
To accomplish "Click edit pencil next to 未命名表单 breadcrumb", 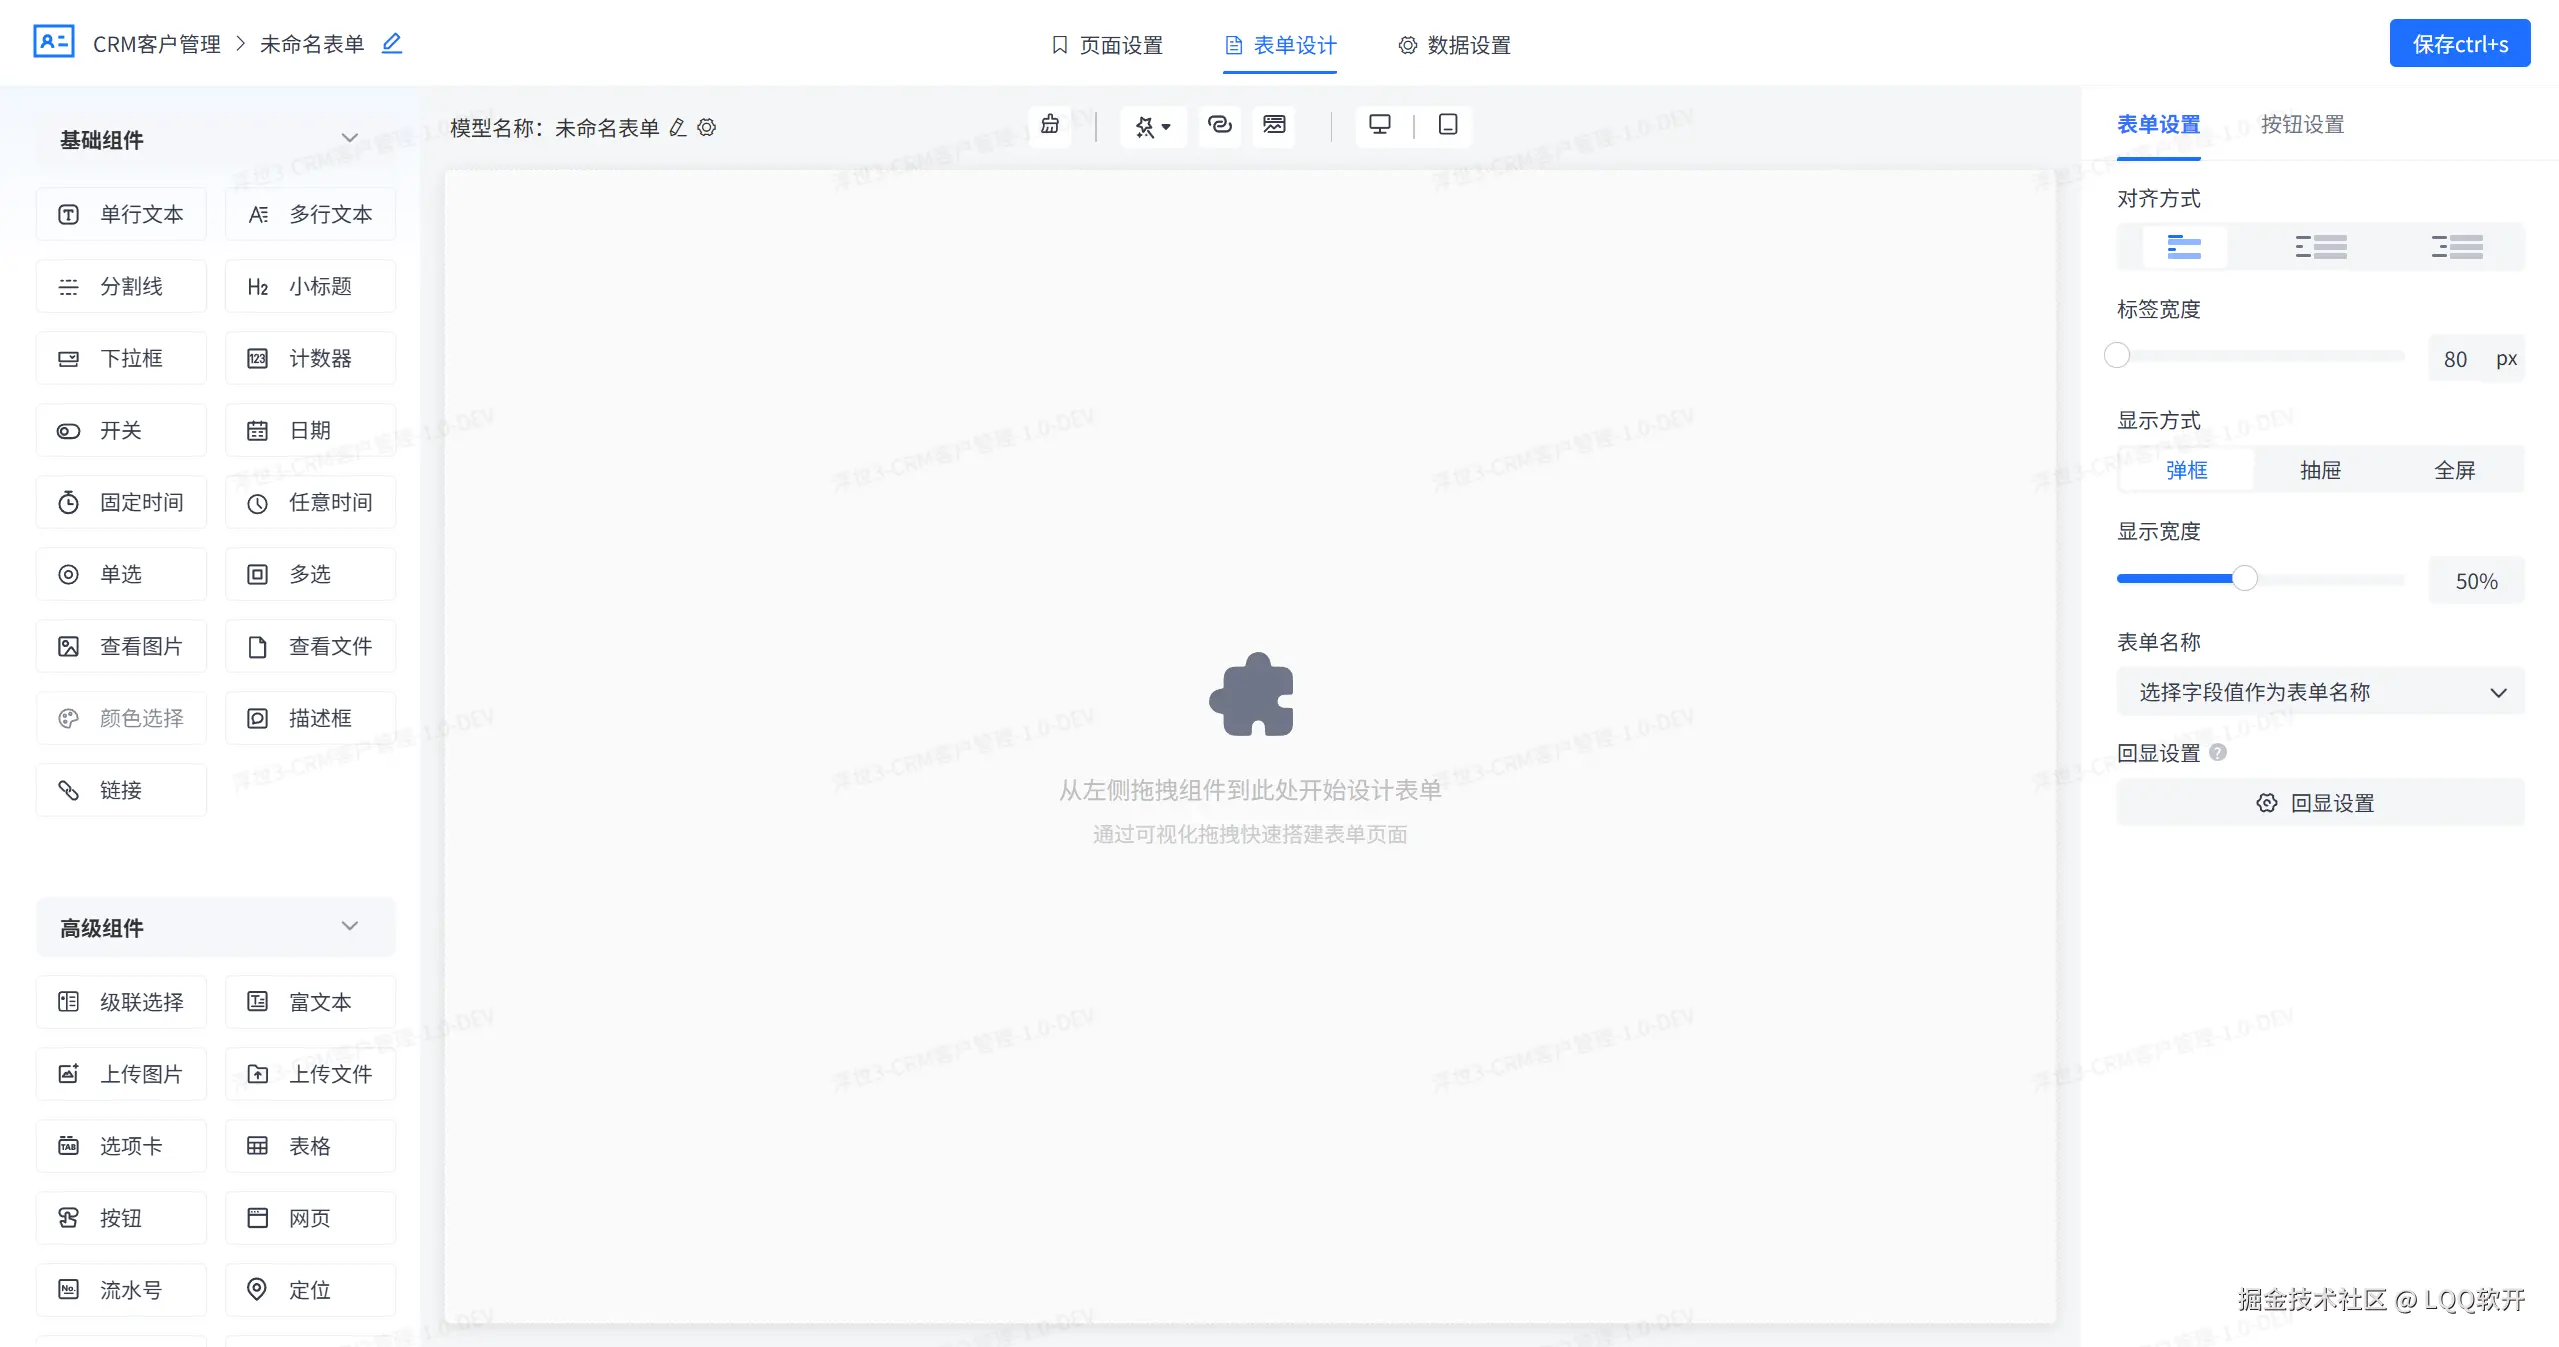I will pyautogui.click(x=392, y=44).
